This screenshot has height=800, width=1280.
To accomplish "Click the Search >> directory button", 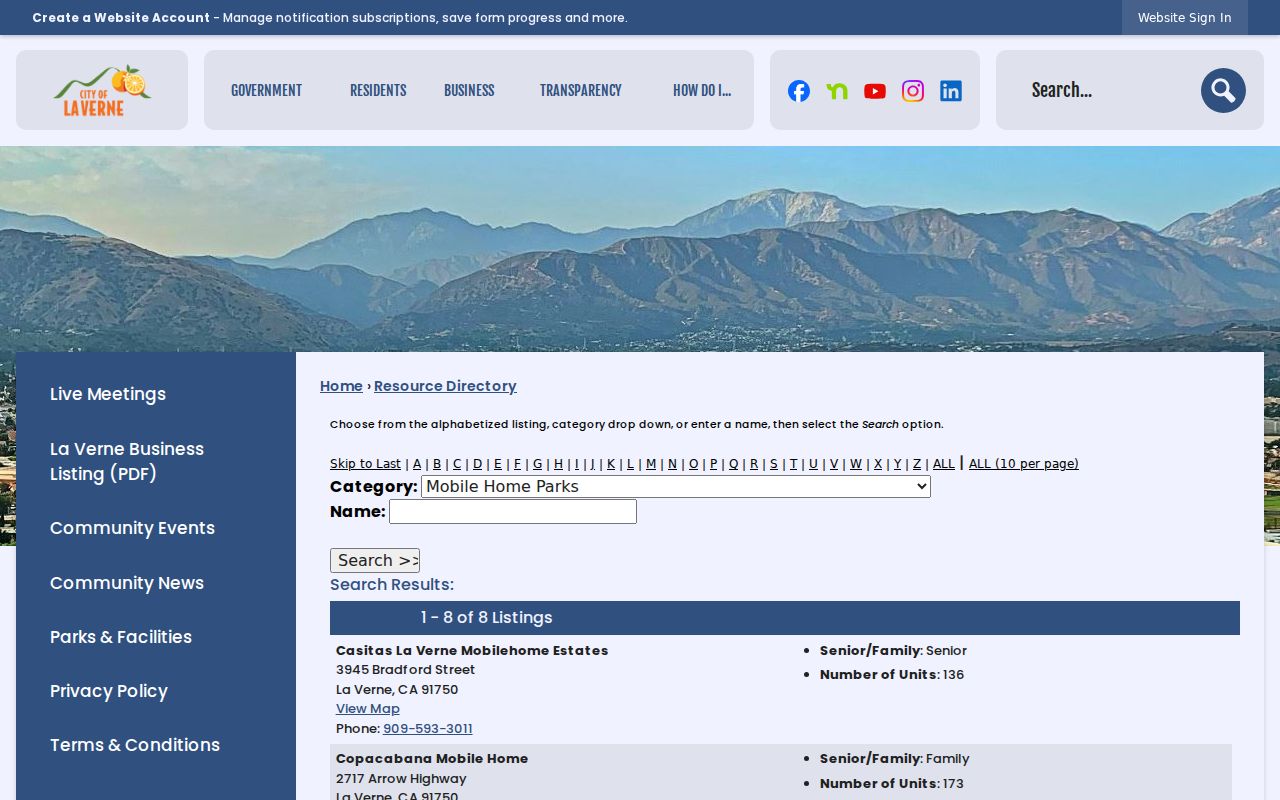I will click(375, 561).
